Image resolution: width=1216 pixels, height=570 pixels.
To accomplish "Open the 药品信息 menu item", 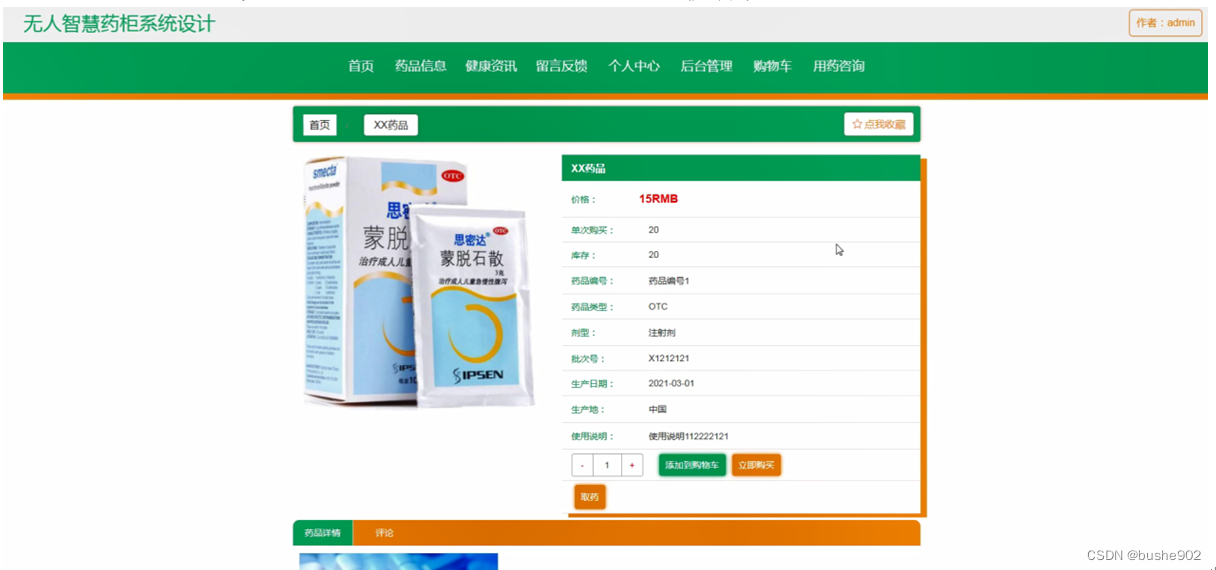I will click(x=420, y=66).
